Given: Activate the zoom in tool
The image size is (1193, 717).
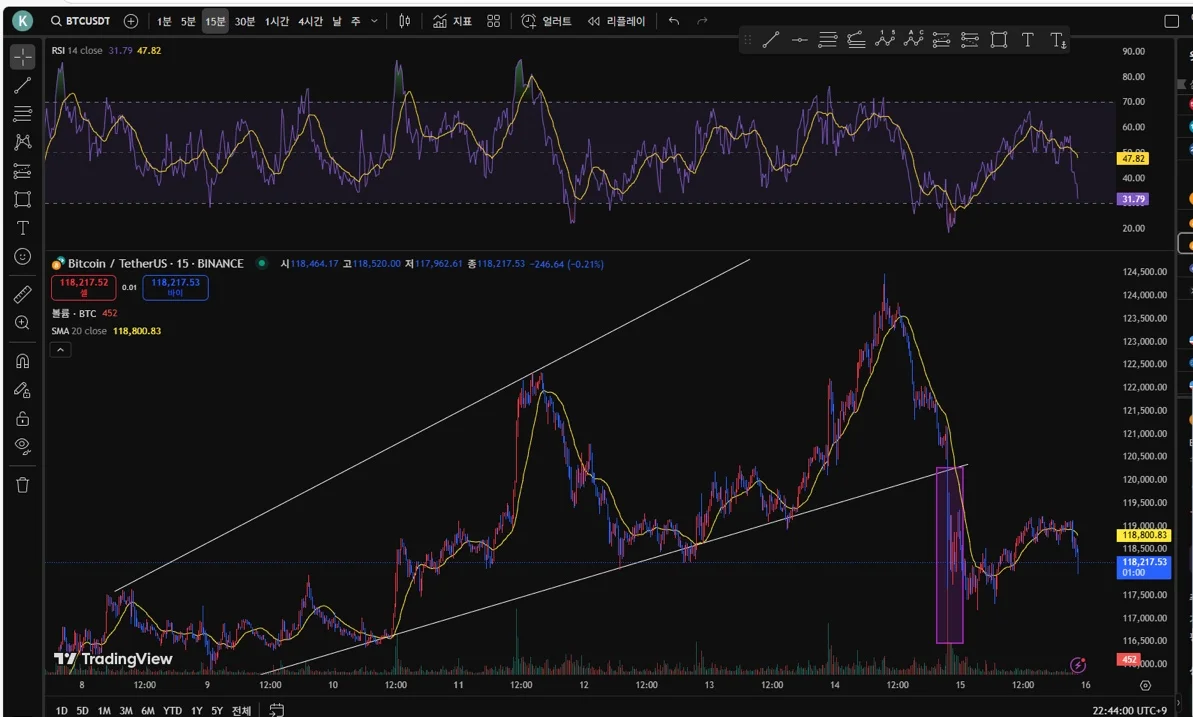Looking at the screenshot, I should 22,323.
